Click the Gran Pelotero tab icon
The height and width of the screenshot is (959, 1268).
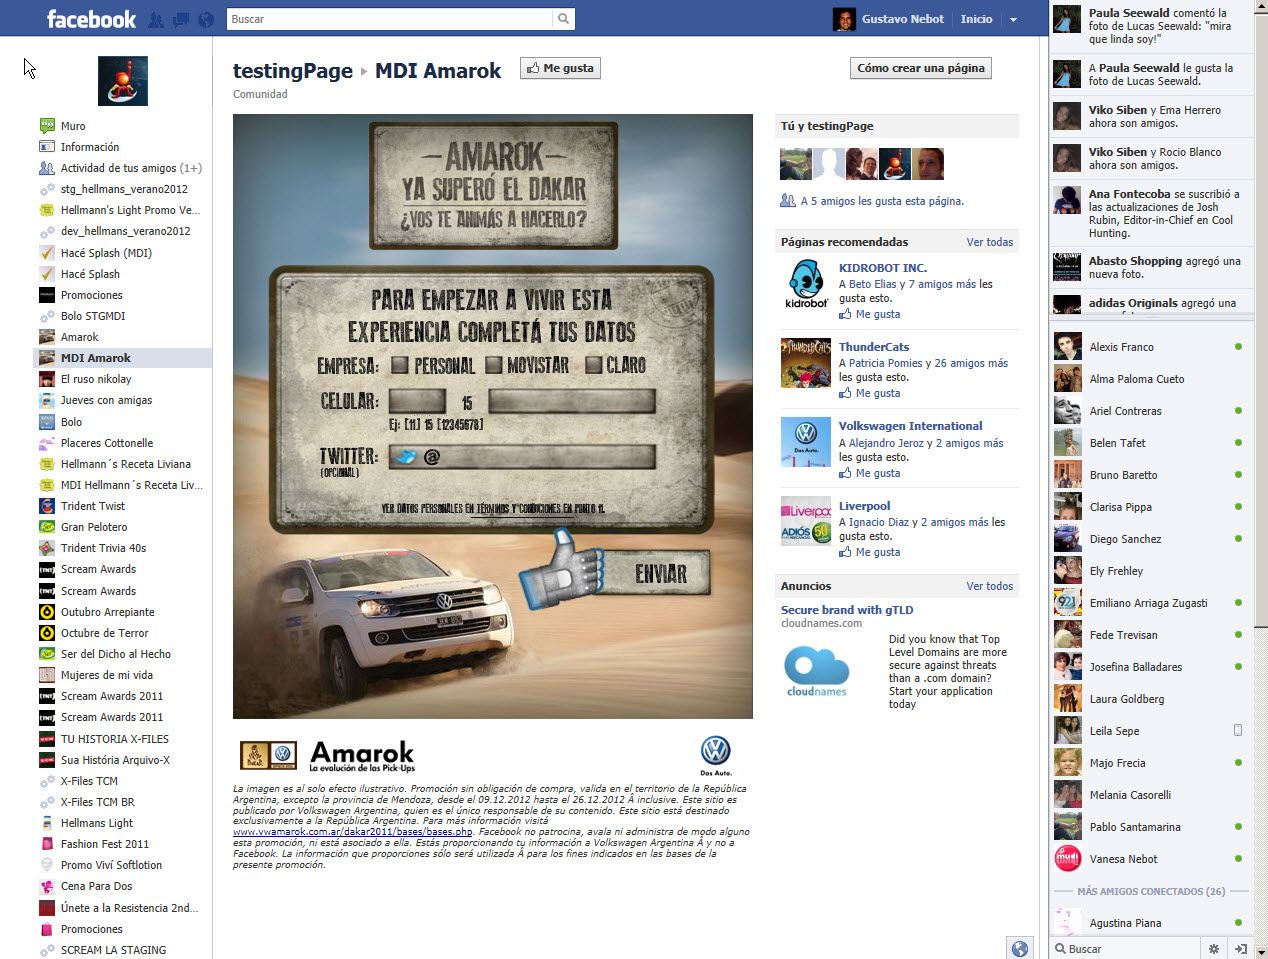point(47,527)
